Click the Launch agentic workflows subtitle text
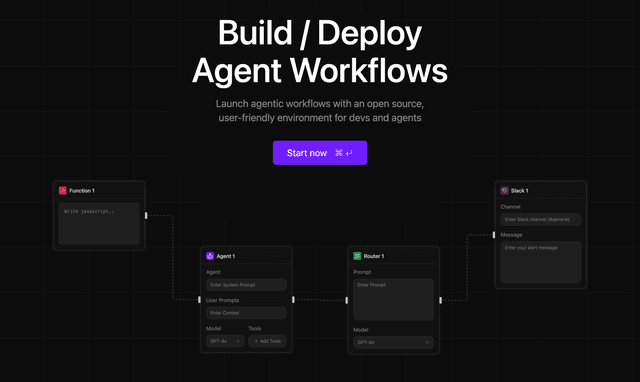Screen dimensions: 640x382 pyautogui.click(x=320, y=111)
